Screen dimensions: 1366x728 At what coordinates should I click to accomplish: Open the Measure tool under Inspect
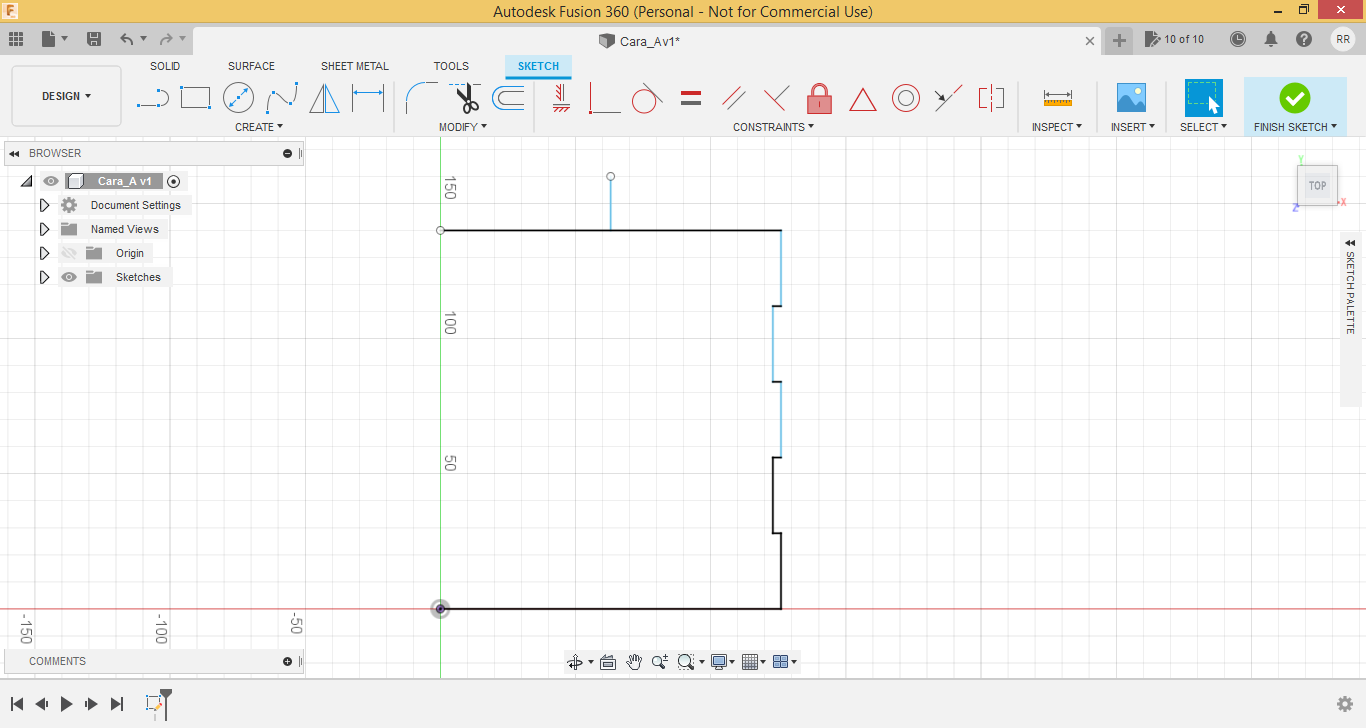coord(1056,98)
